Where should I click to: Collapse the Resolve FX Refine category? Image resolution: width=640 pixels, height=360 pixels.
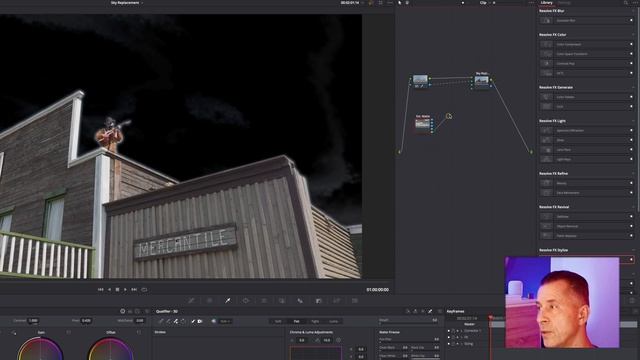tap(633, 173)
